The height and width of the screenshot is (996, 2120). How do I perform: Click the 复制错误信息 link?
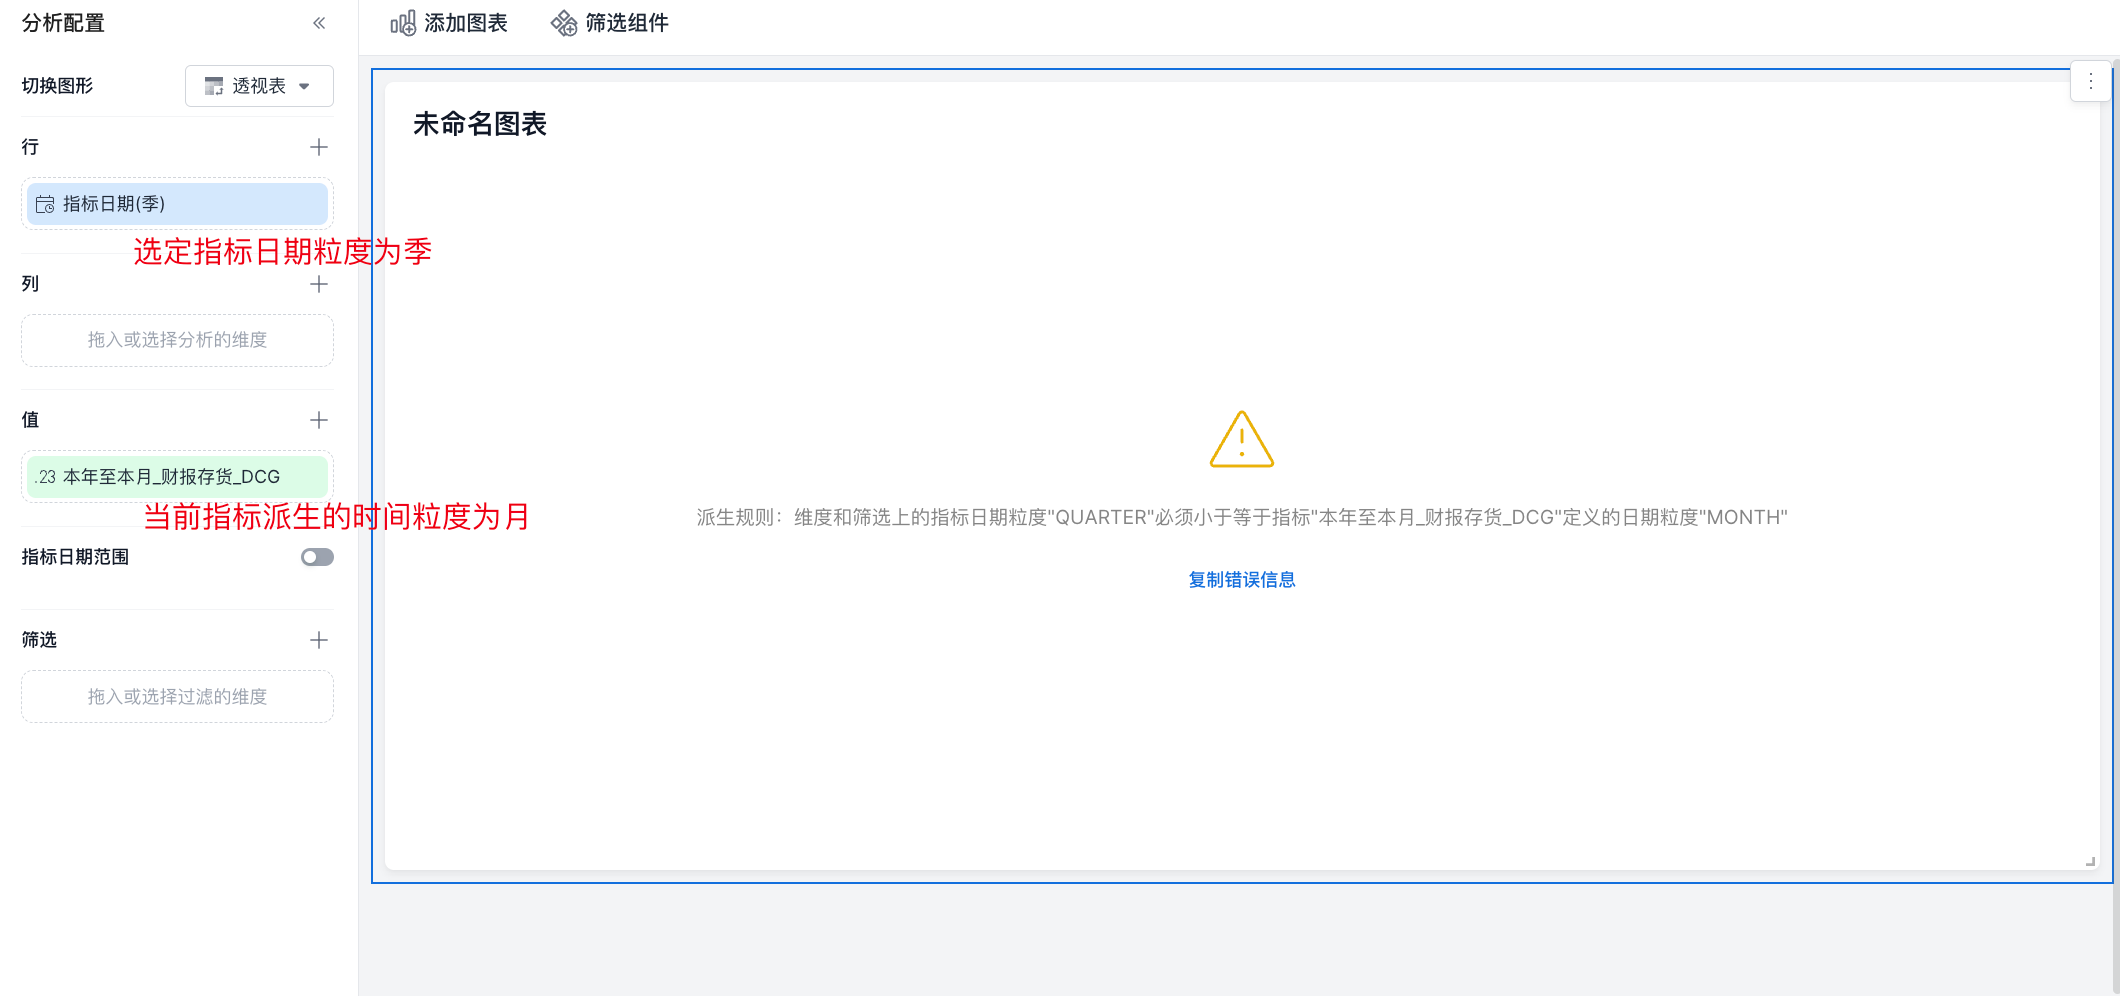pos(1241,580)
